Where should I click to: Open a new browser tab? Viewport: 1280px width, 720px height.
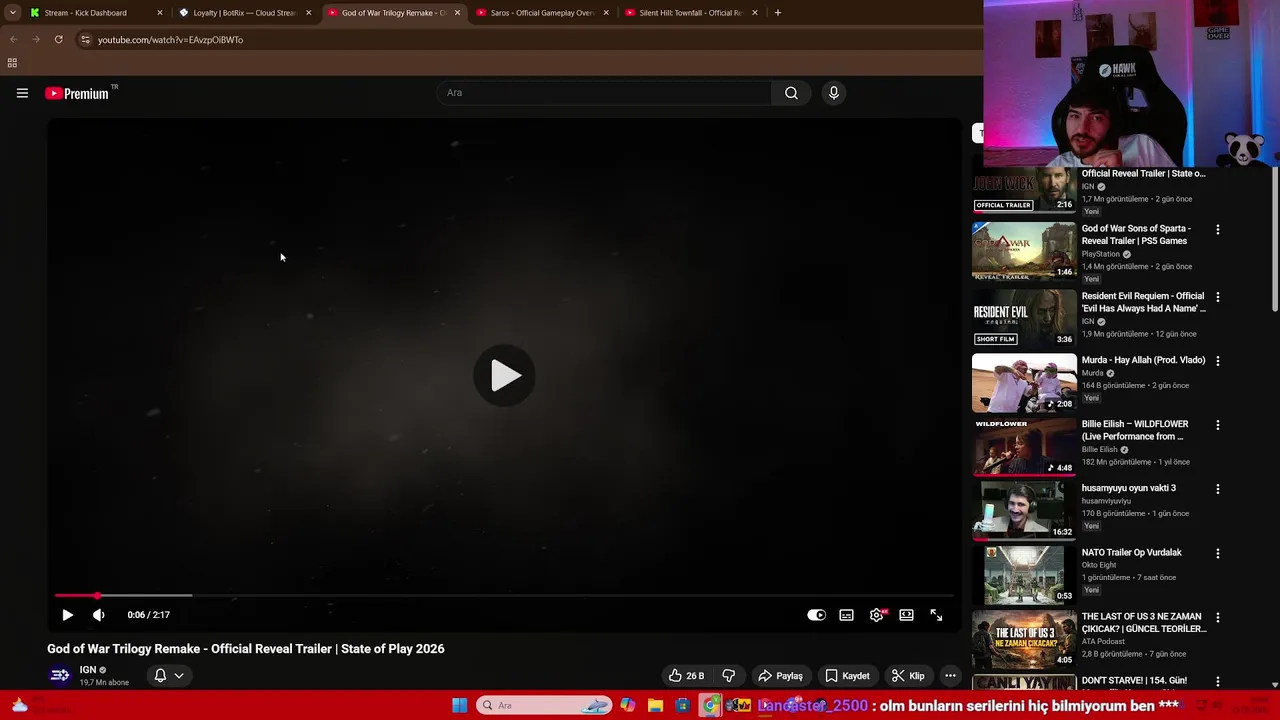click(778, 13)
